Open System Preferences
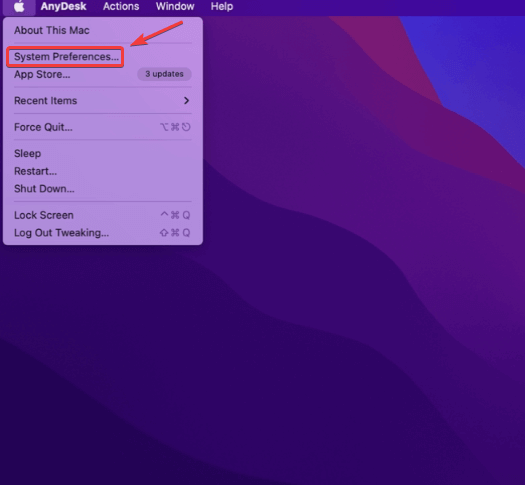 pos(103,57)
